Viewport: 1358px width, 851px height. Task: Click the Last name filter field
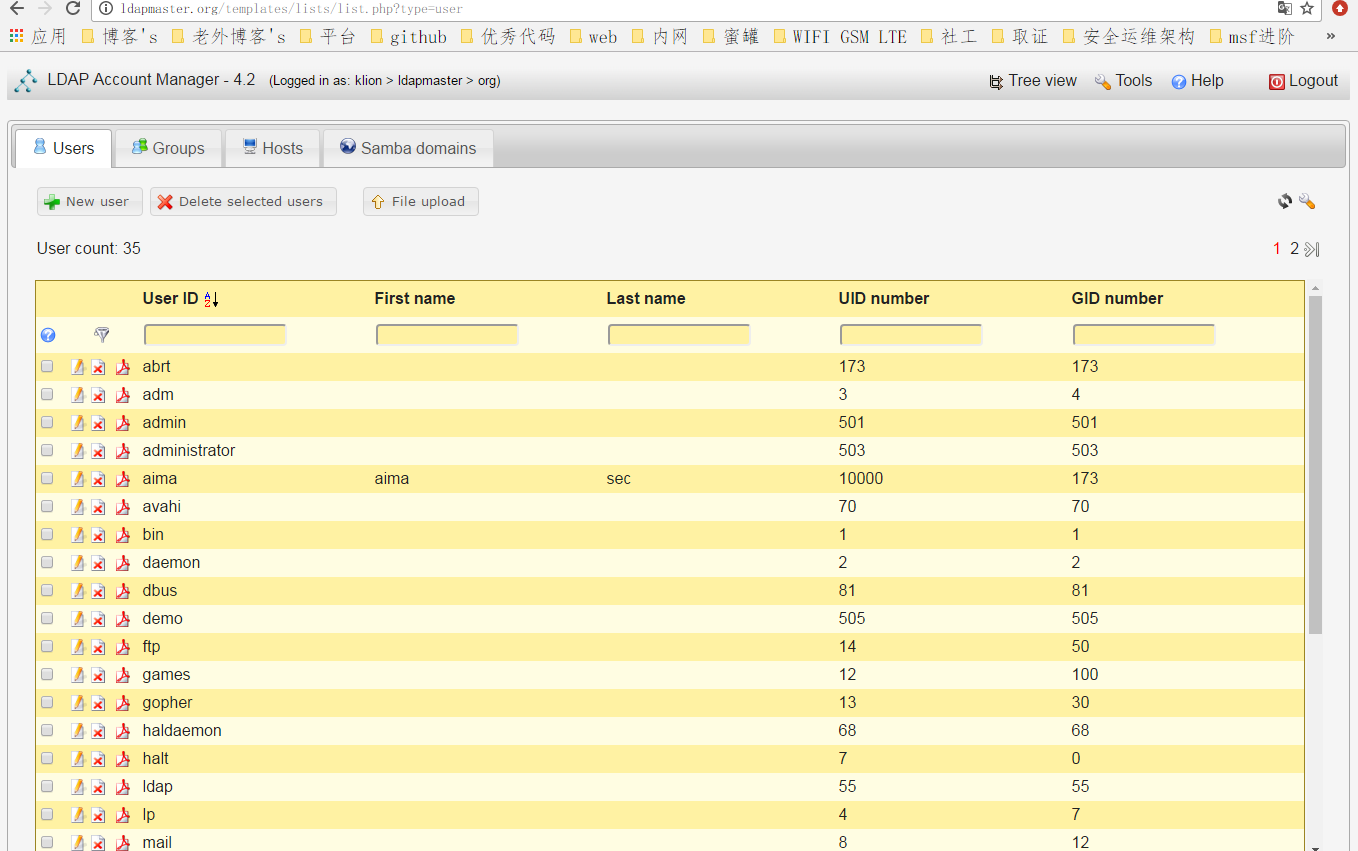[679, 335]
